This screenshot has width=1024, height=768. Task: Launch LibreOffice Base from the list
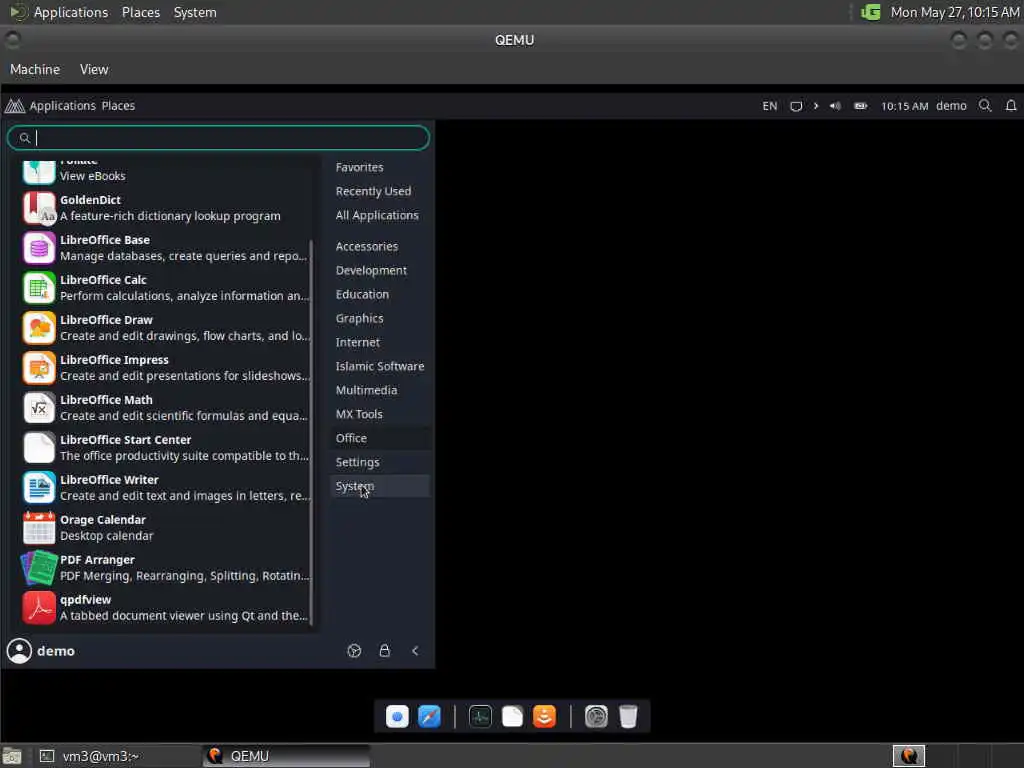pos(166,248)
